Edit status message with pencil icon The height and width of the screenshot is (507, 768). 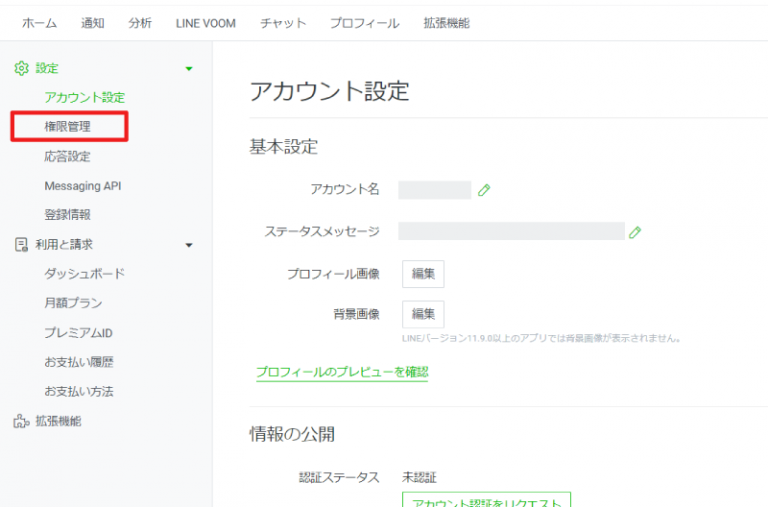(635, 232)
